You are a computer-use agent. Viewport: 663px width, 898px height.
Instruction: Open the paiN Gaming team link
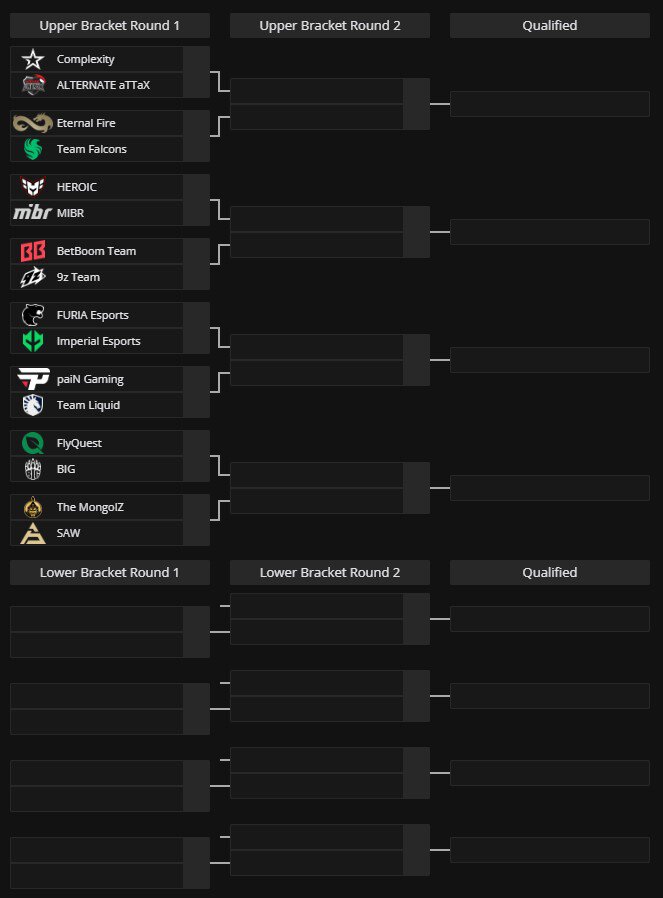[90, 379]
